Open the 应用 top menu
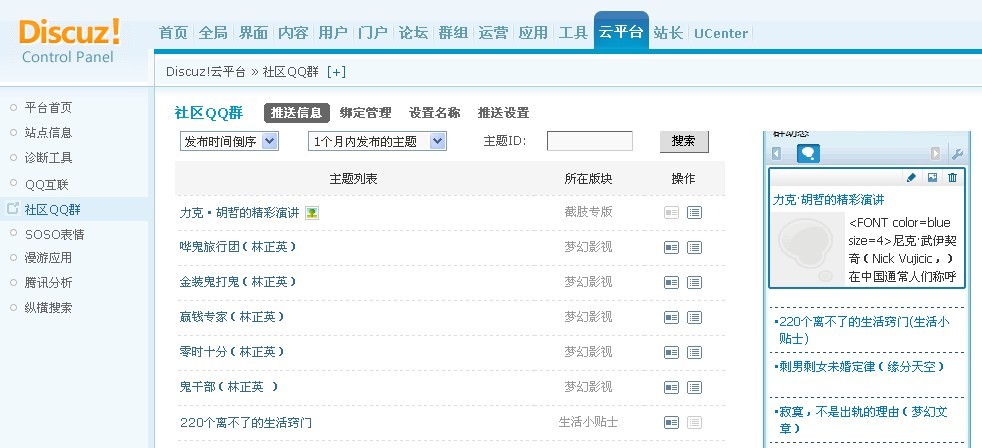982x448 pixels. (533, 33)
